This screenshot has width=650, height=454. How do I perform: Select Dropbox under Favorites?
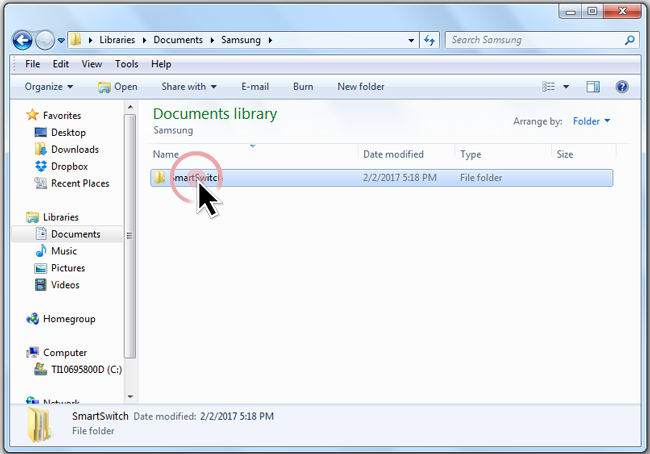[70, 166]
